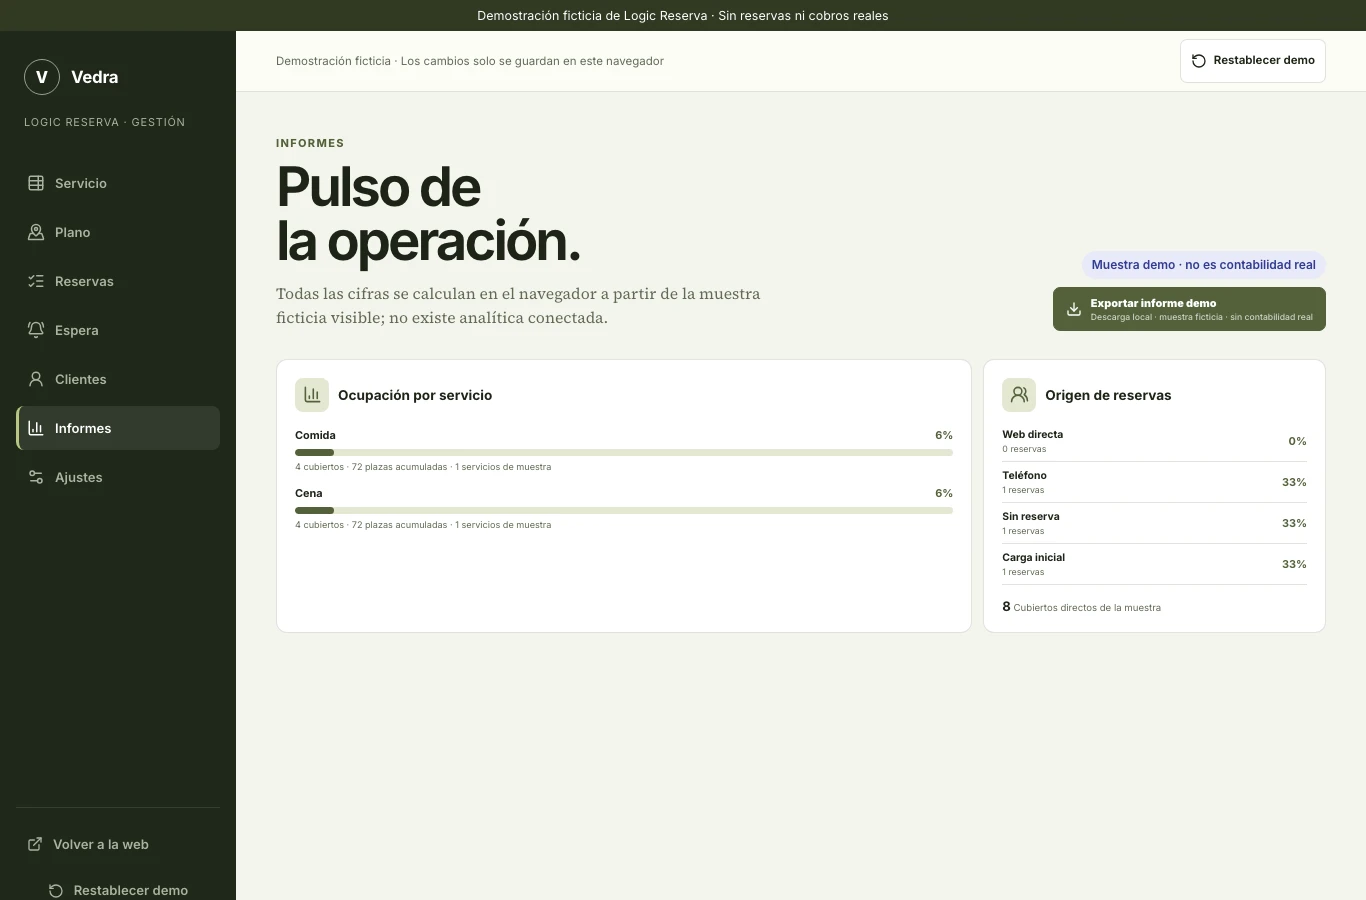This screenshot has height=900, width=1366.
Task: Click the top demo notice banner text
Action: tap(683, 15)
